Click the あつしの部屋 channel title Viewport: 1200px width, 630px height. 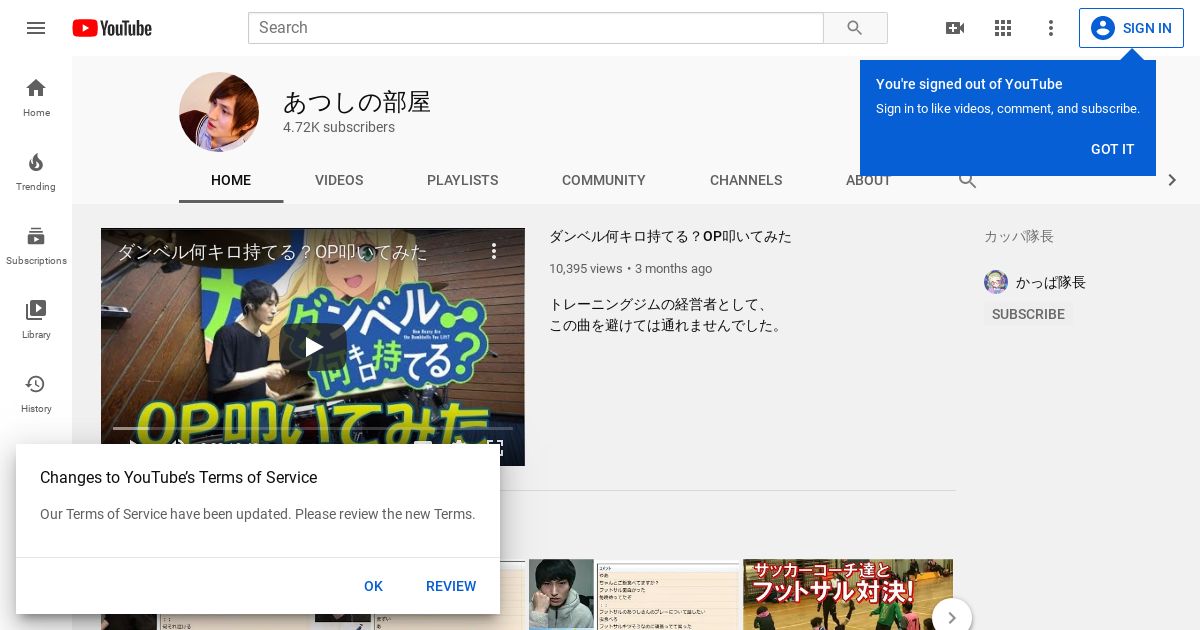pos(357,102)
